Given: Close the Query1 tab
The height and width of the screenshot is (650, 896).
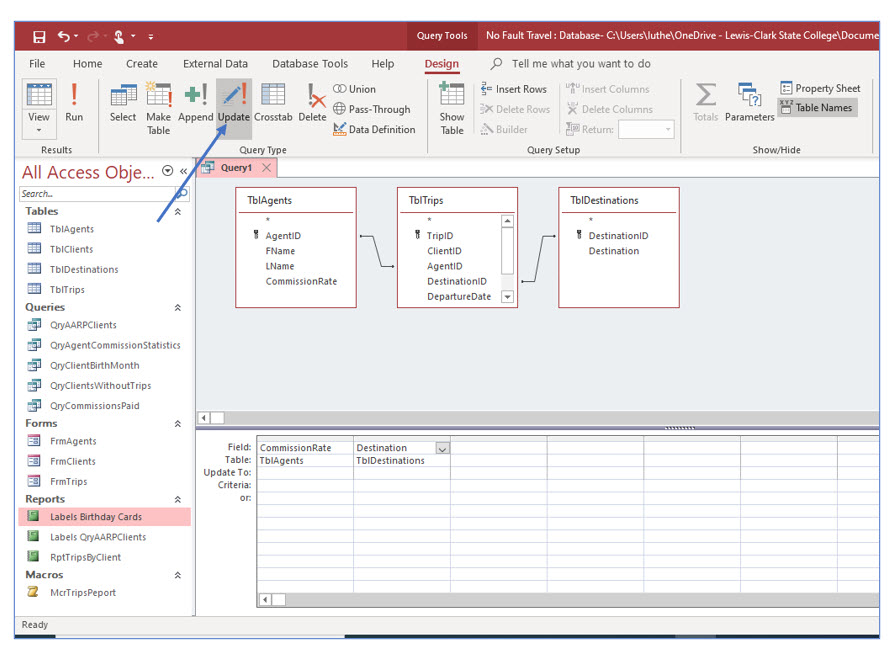Looking at the screenshot, I should pos(266,167).
